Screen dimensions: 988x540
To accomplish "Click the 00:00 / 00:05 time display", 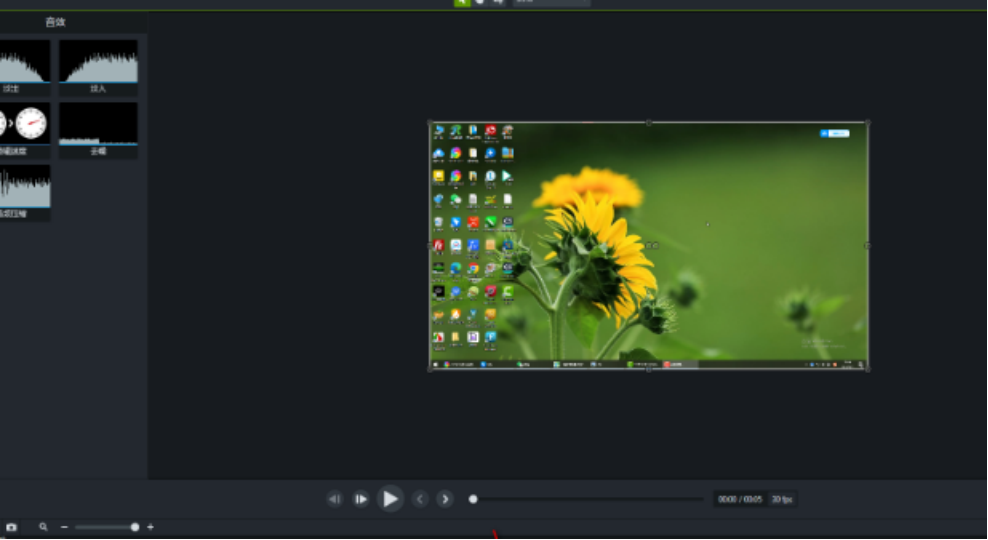I will click(740, 499).
